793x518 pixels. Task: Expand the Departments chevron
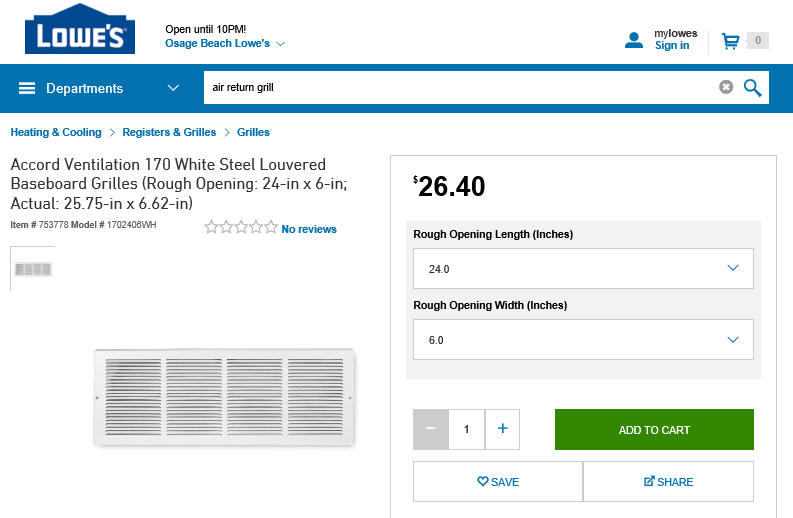pos(173,88)
